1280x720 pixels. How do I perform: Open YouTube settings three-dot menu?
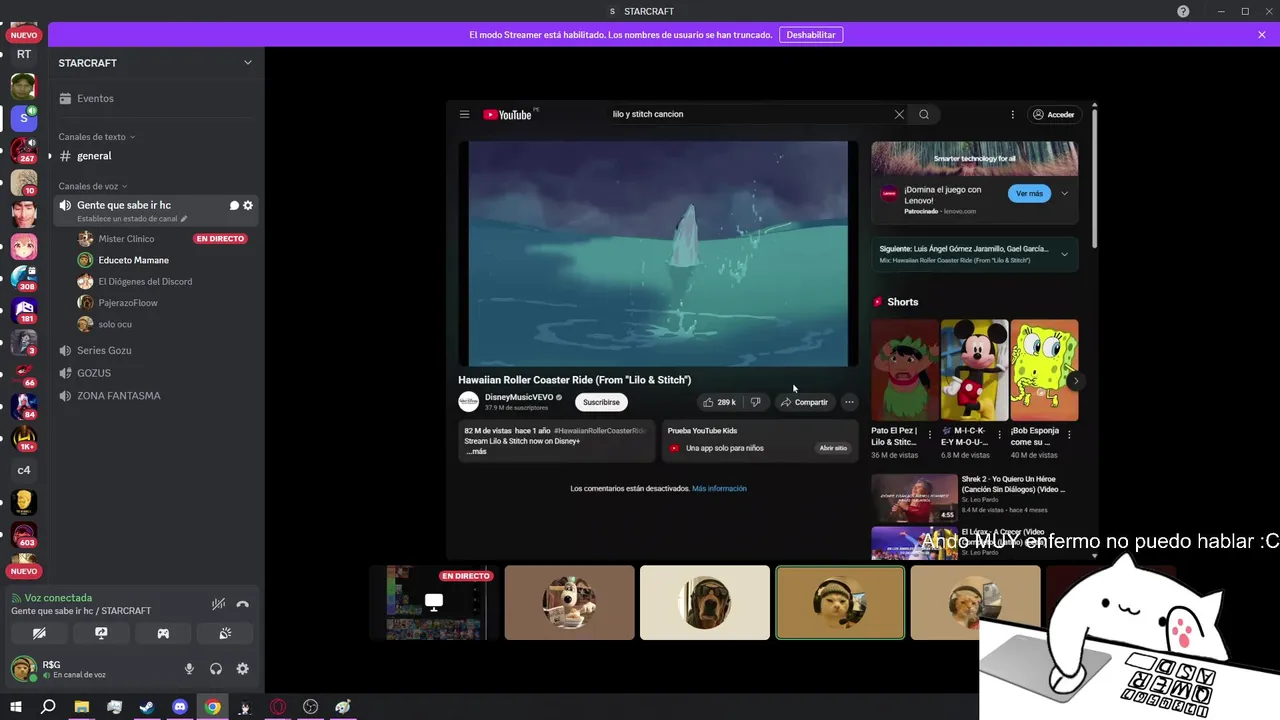(x=1012, y=114)
